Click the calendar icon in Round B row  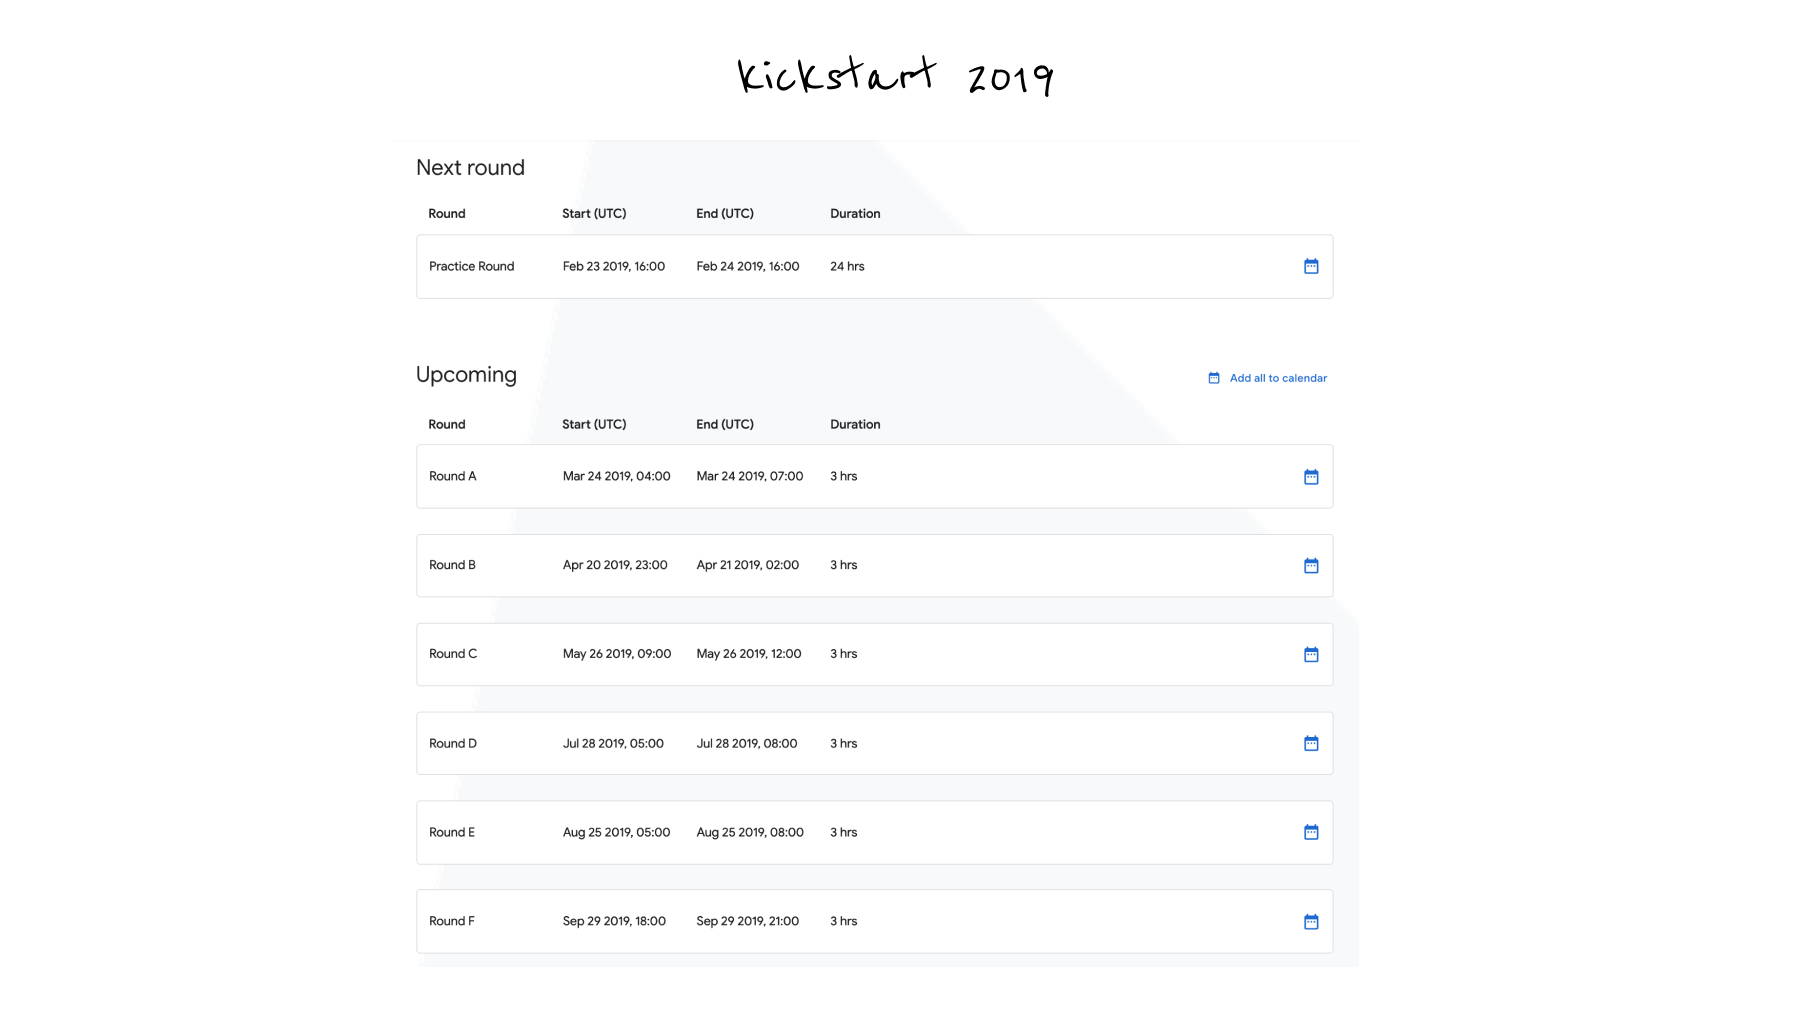(1311, 566)
